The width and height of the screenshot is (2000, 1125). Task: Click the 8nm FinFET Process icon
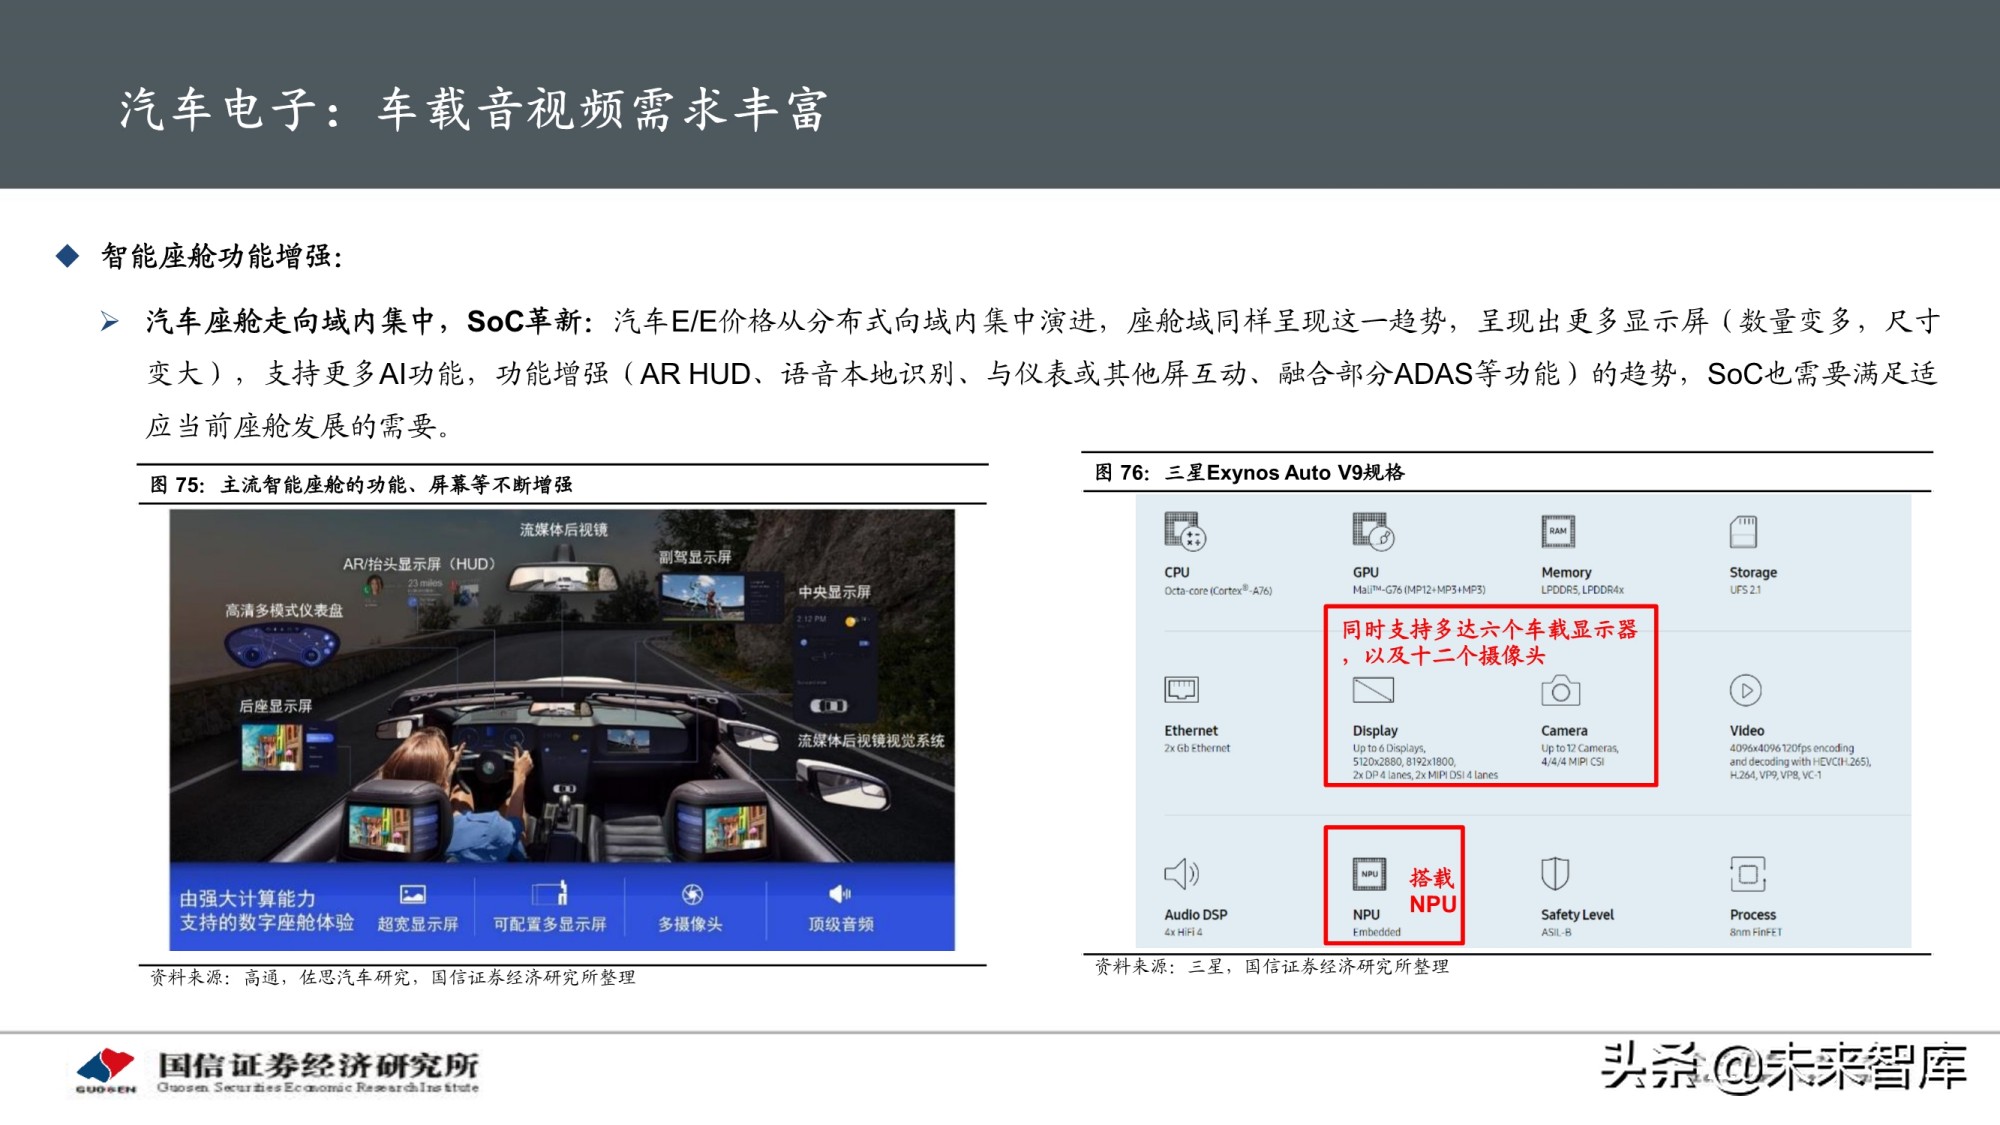tap(1747, 875)
